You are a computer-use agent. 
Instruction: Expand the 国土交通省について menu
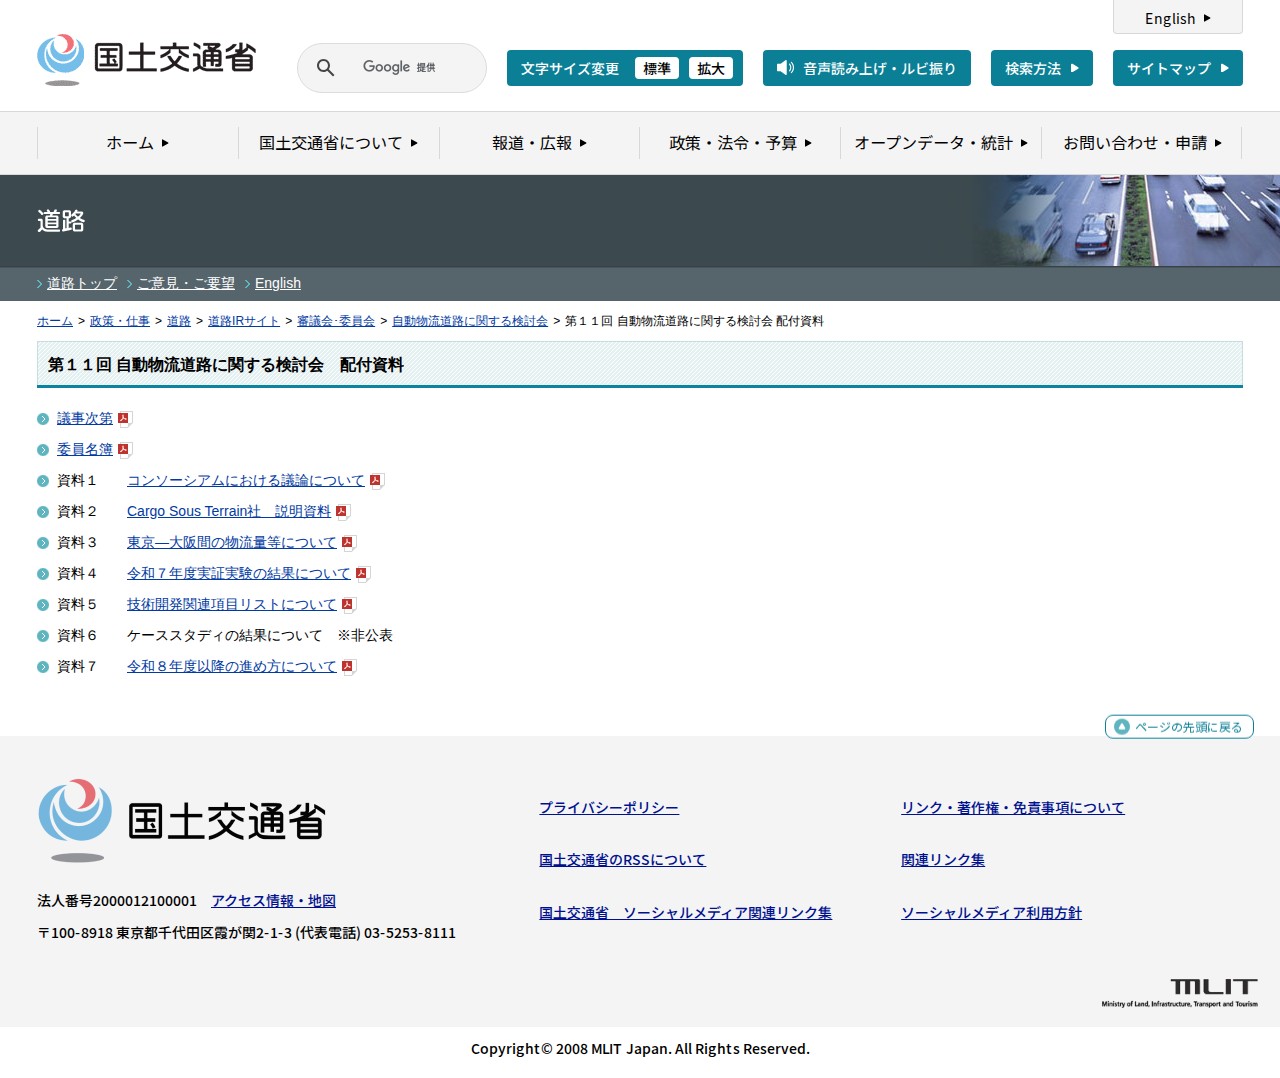[x=339, y=143]
